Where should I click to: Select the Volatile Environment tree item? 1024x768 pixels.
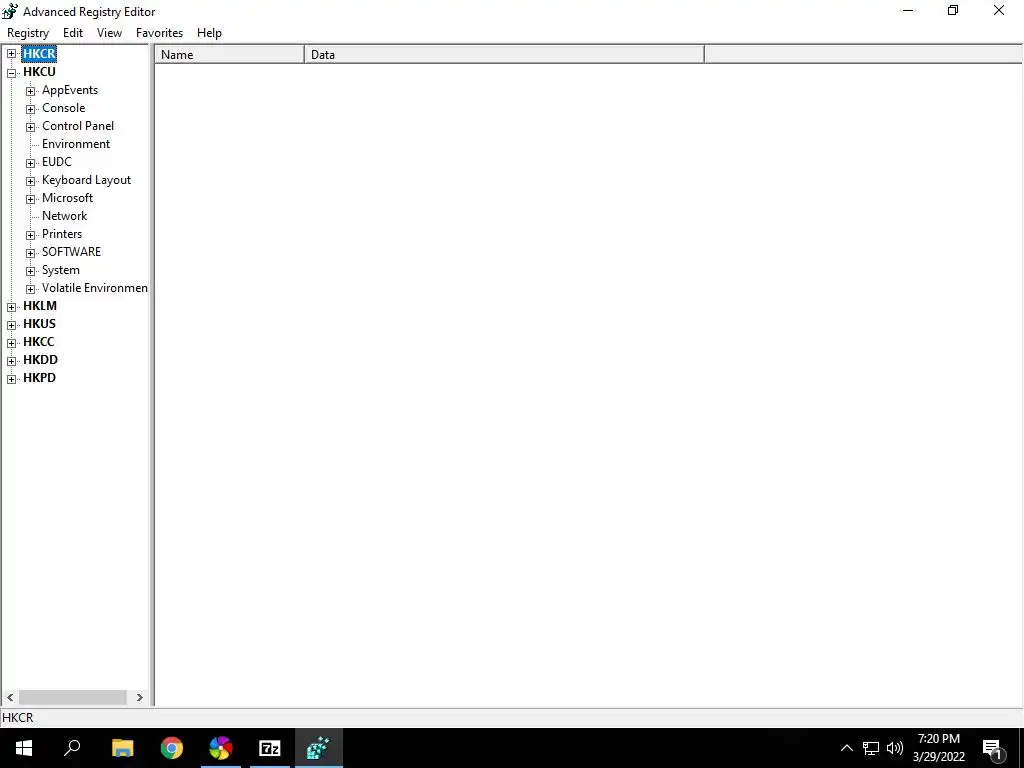coord(95,288)
